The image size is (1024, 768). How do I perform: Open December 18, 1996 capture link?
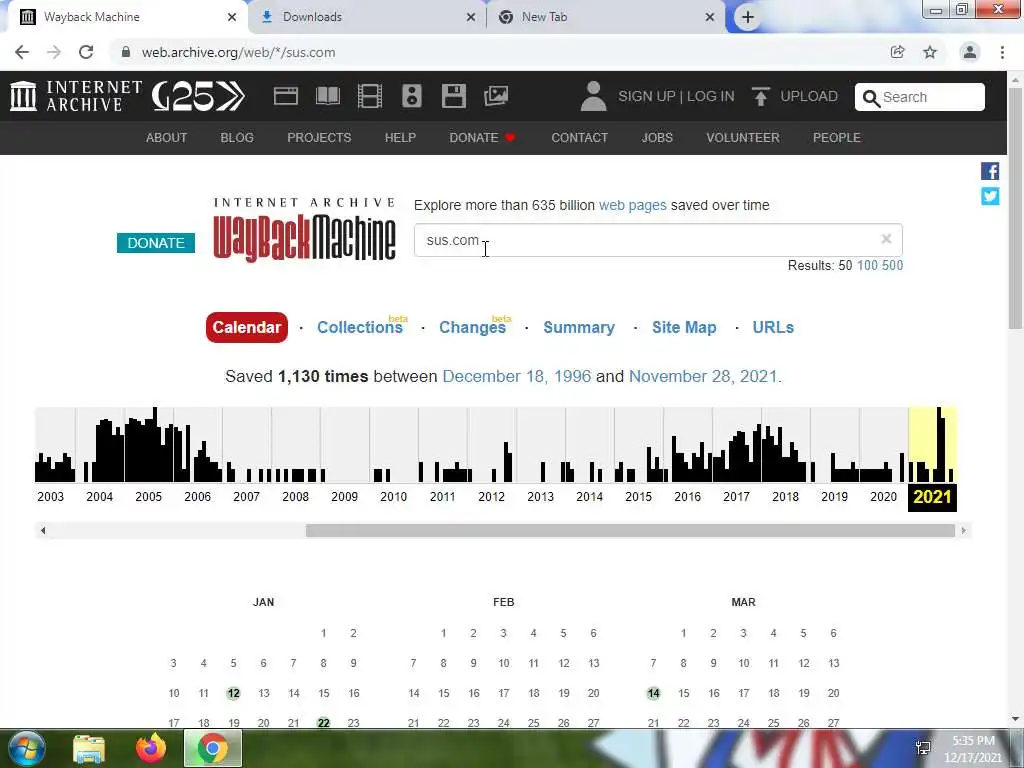(517, 376)
